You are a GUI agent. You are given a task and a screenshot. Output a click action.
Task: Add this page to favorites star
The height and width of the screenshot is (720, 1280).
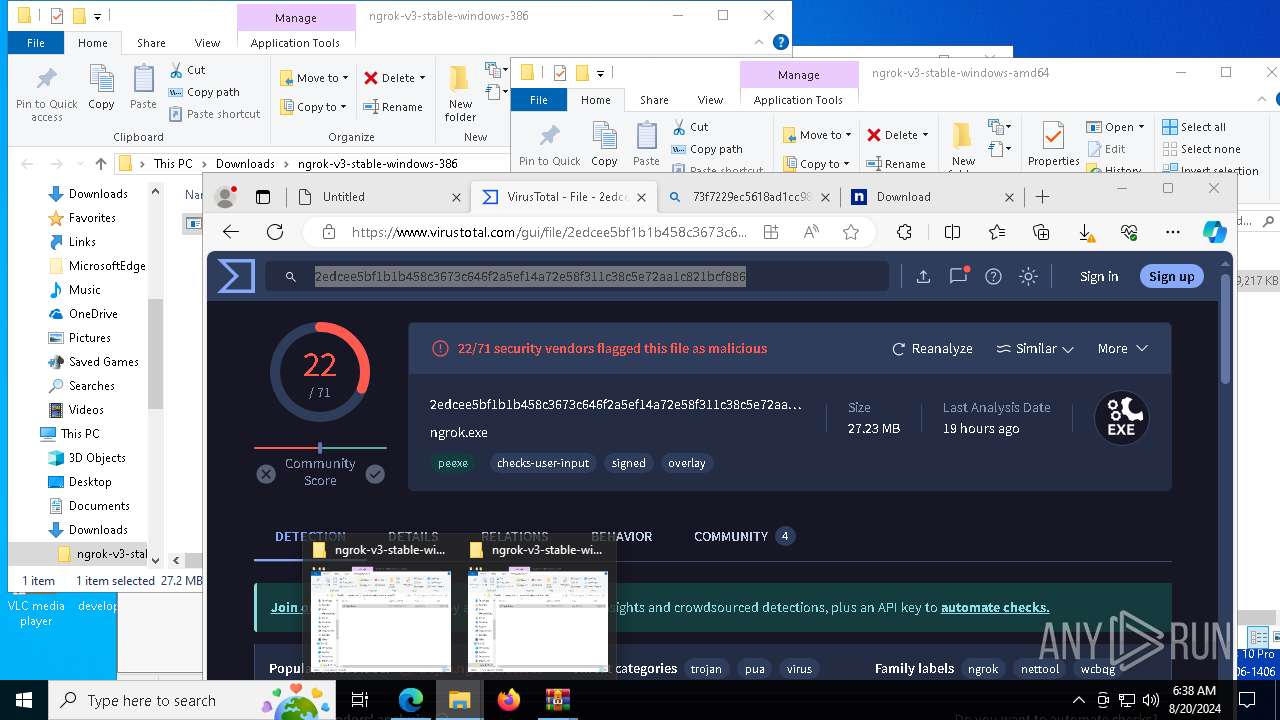[x=851, y=232]
